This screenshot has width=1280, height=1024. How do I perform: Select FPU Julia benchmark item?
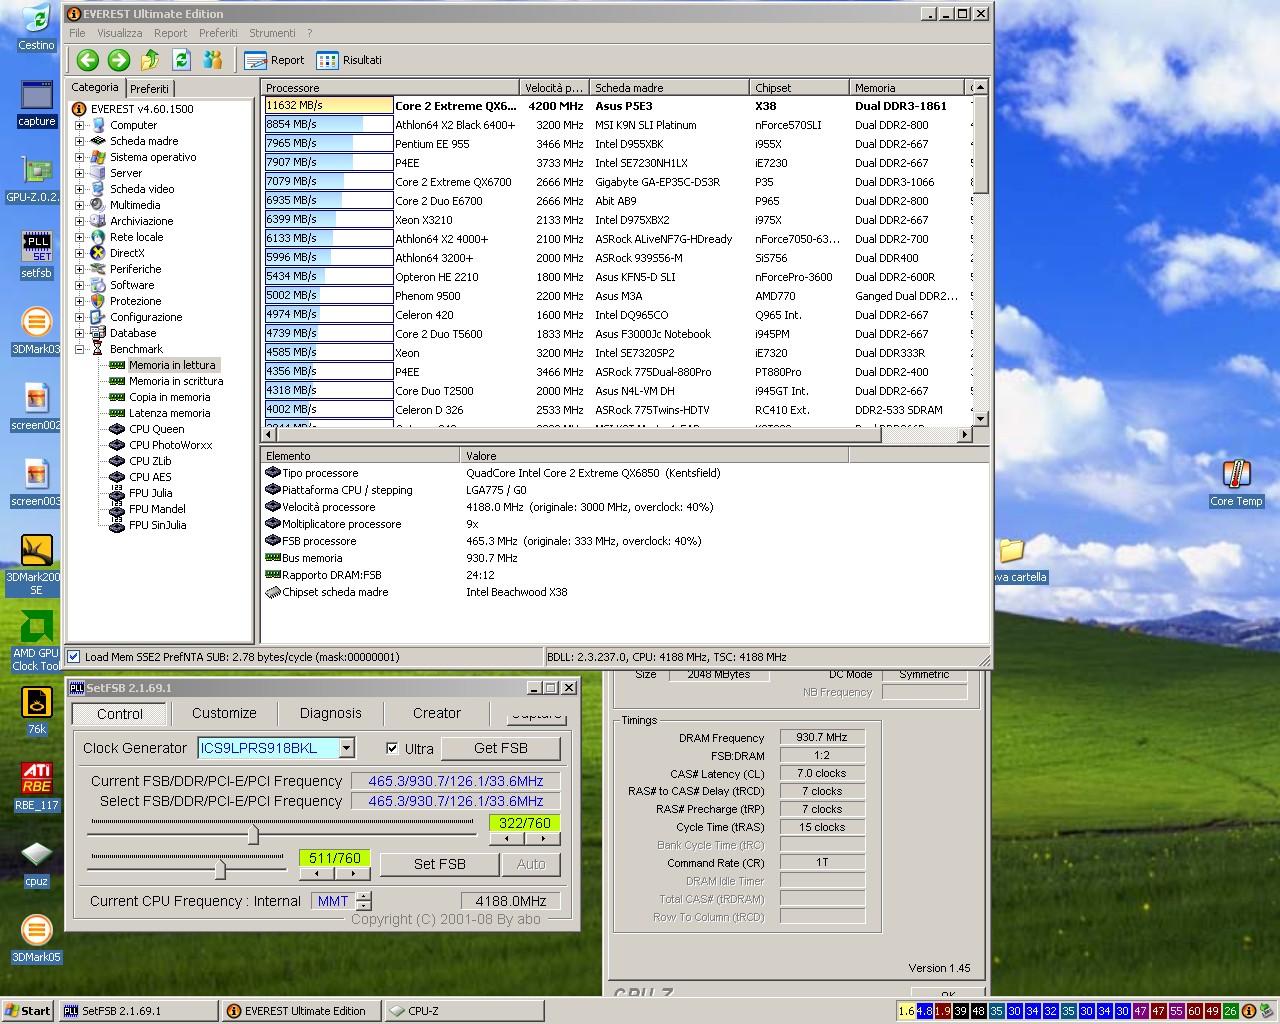pos(151,493)
